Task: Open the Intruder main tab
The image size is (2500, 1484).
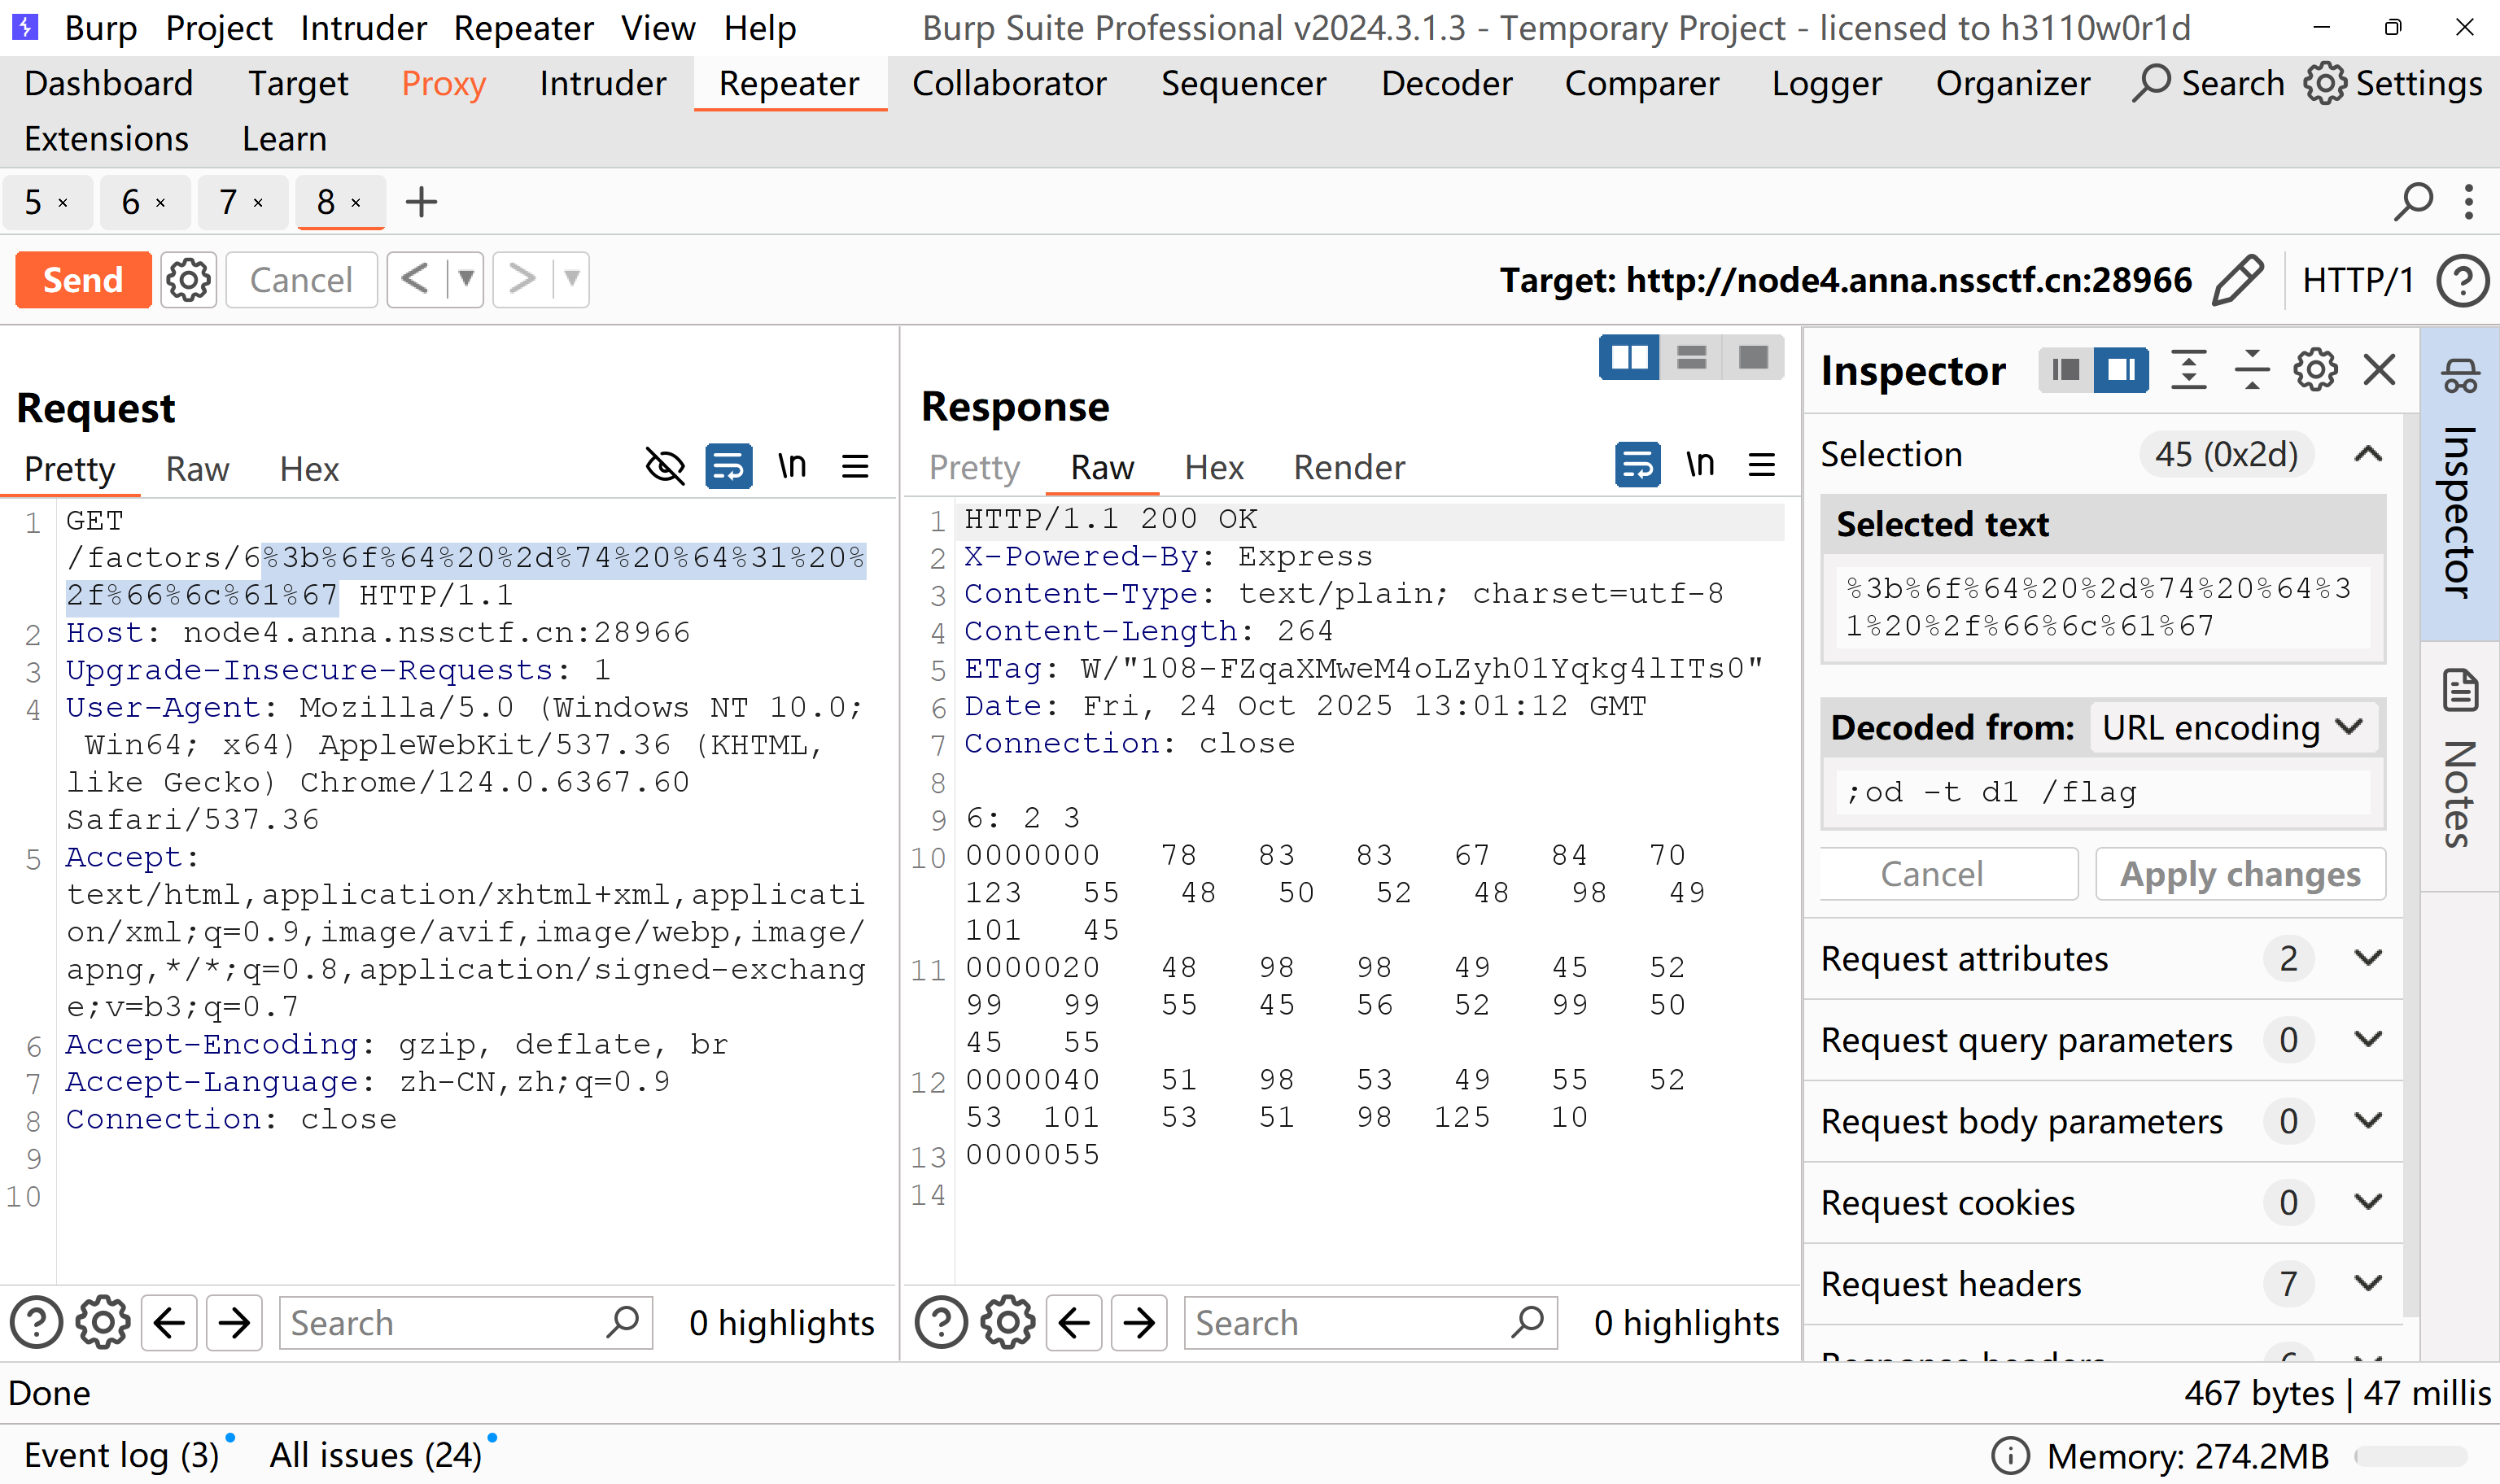Action: 602,83
